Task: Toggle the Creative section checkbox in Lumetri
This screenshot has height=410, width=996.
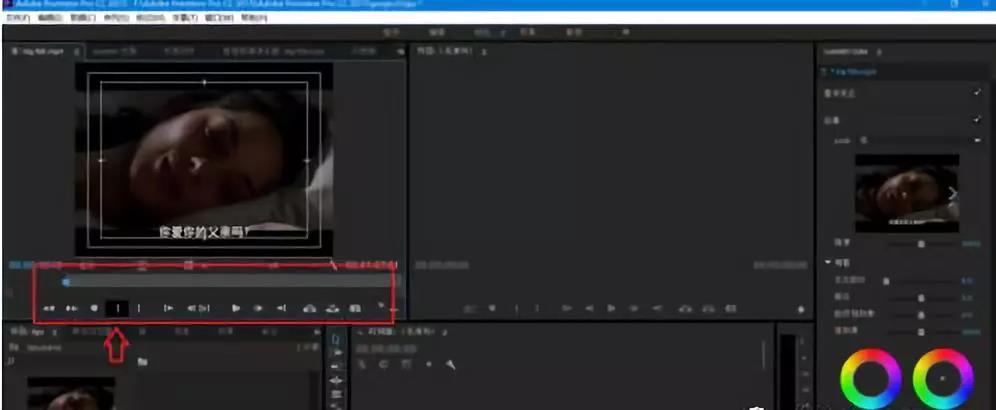Action: [977, 120]
